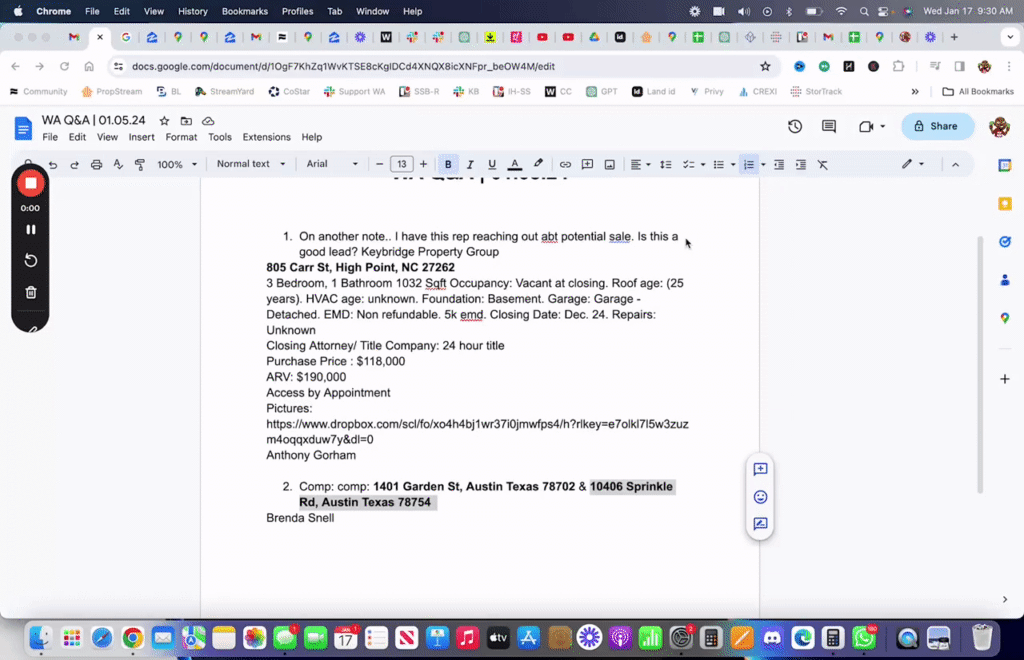The width and height of the screenshot is (1024, 660).
Task: Move the document to a folder
Action: point(186,121)
